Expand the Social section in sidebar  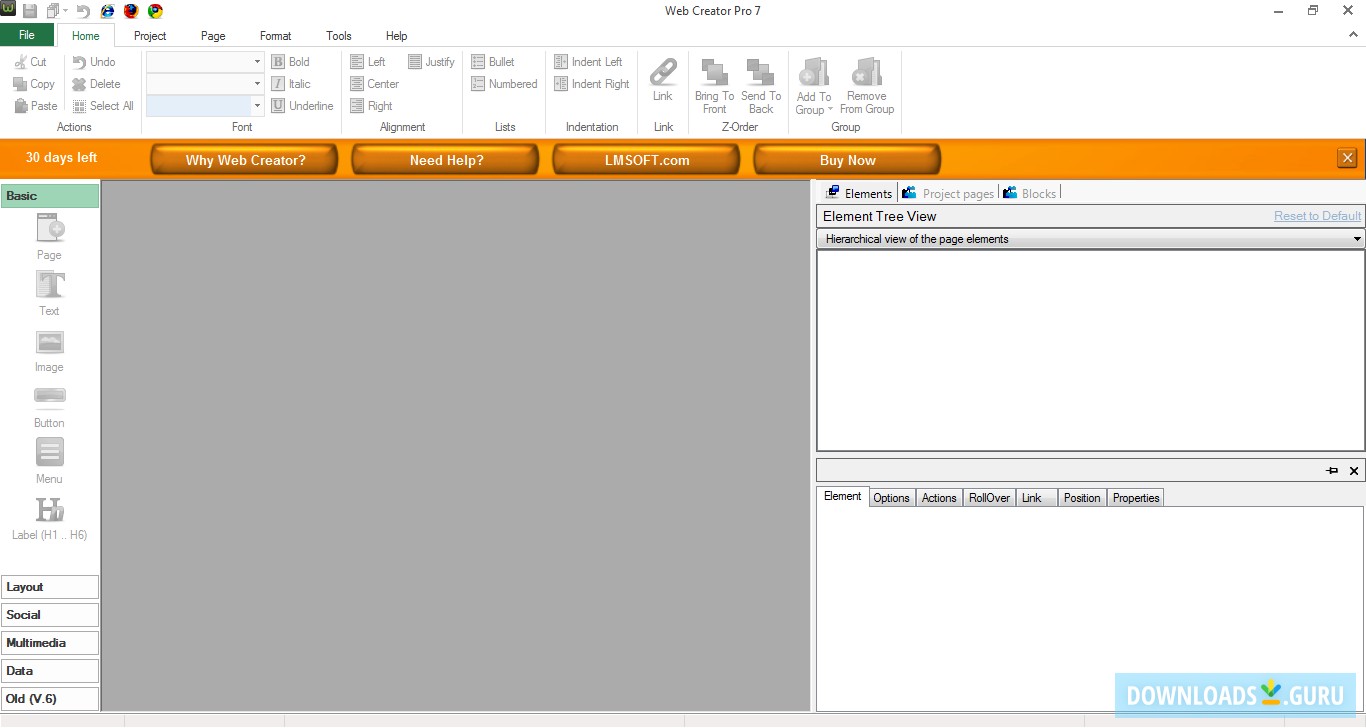(50, 615)
